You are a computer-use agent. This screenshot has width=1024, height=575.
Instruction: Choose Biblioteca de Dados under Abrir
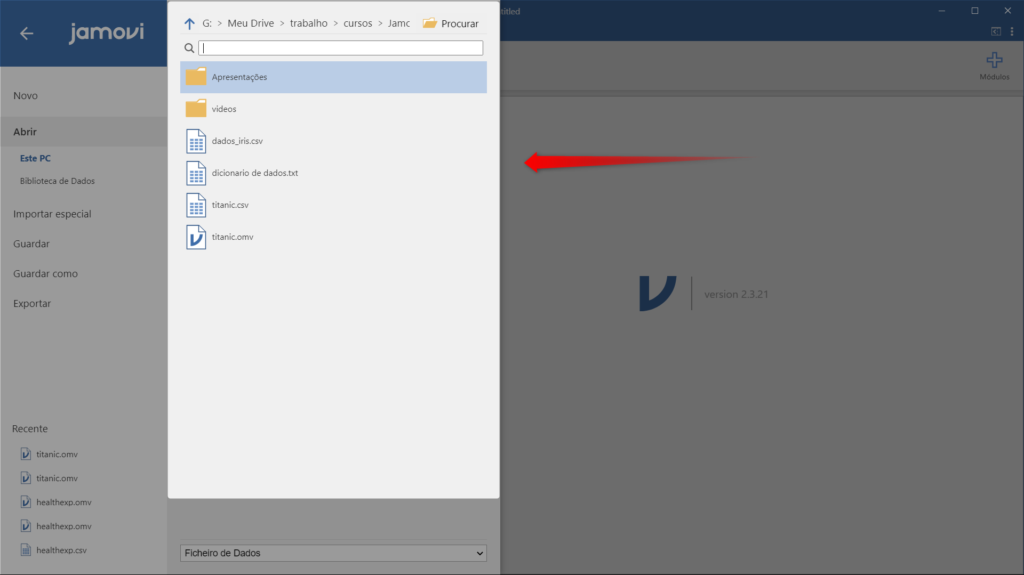[x=57, y=181]
